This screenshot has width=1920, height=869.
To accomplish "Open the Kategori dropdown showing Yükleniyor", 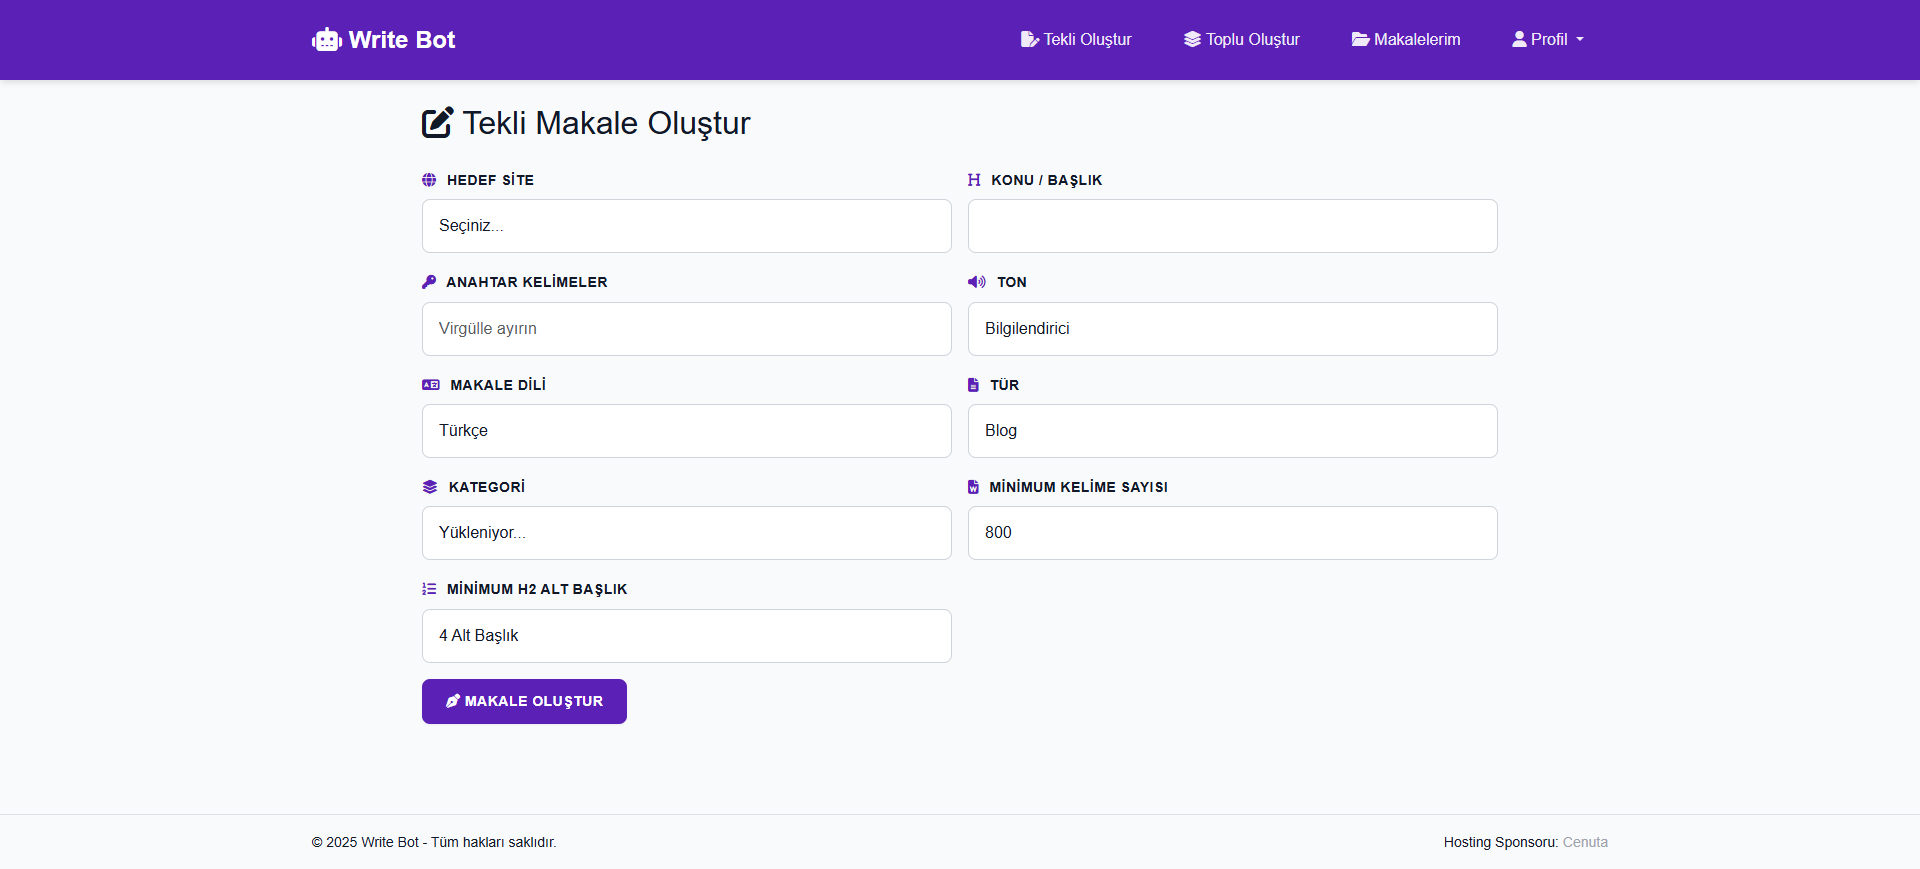I will (687, 533).
